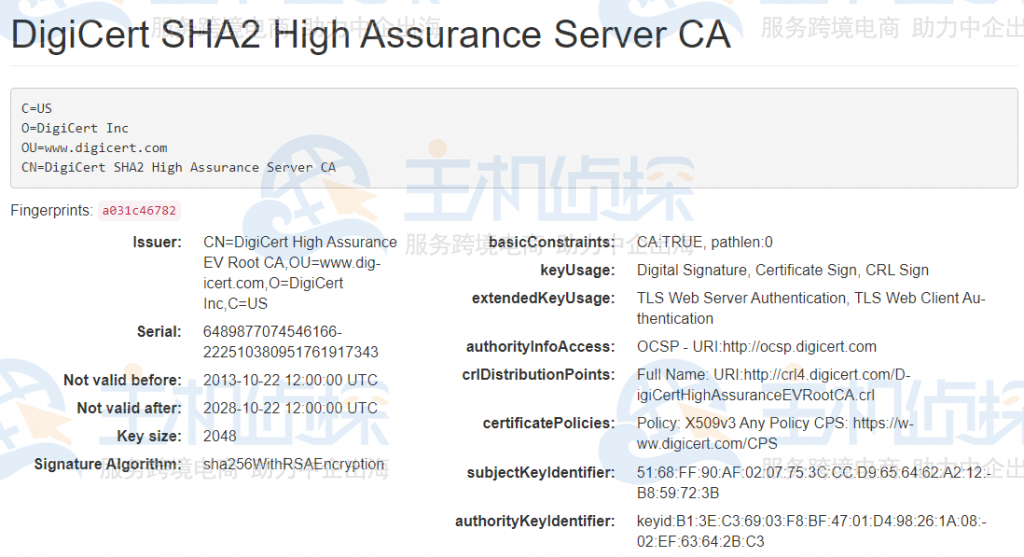Click the fingerprint badge a031c46782
The width and height of the screenshot is (1024, 557).
point(139,211)
